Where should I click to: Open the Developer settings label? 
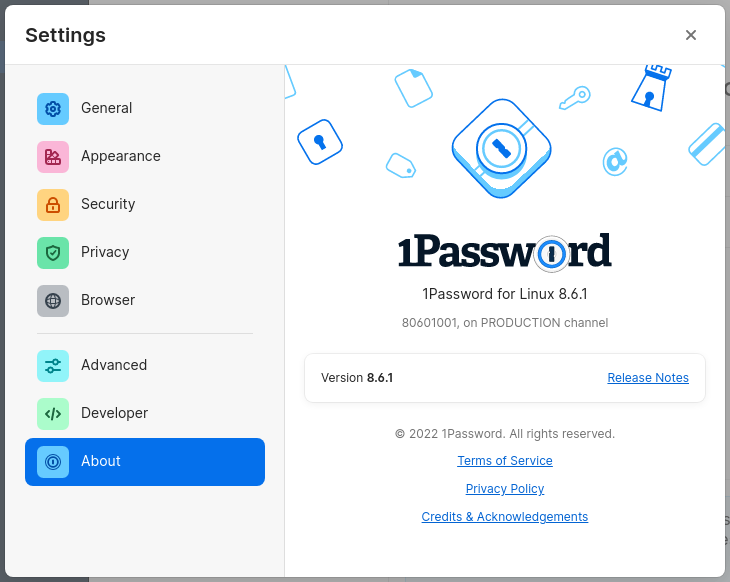click(x=114, y=413)
